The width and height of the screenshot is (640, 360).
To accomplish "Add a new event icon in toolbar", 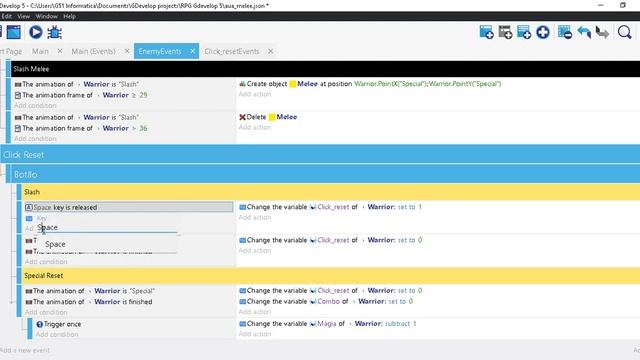I will click(486, 32).
